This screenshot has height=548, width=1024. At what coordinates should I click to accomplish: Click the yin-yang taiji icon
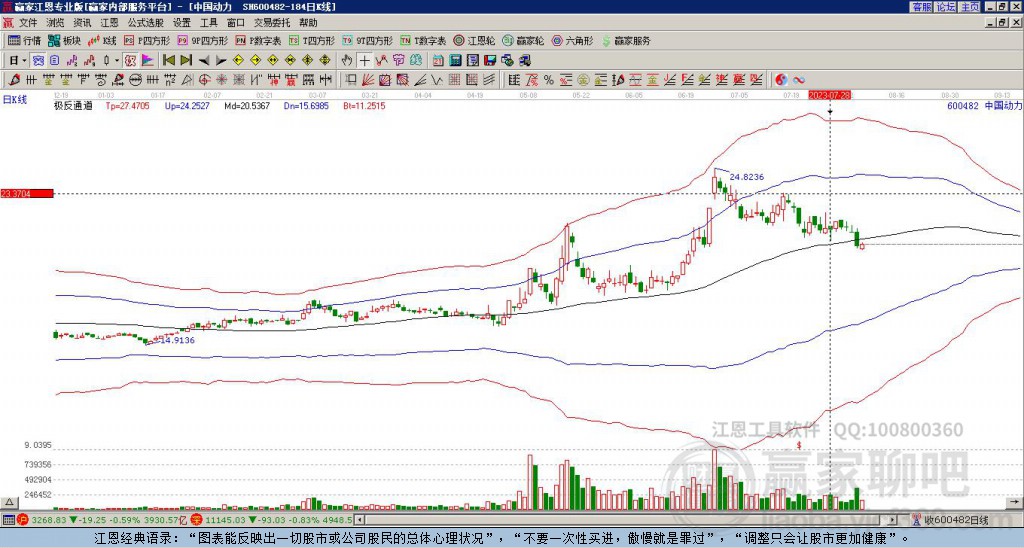click(782, 79)
